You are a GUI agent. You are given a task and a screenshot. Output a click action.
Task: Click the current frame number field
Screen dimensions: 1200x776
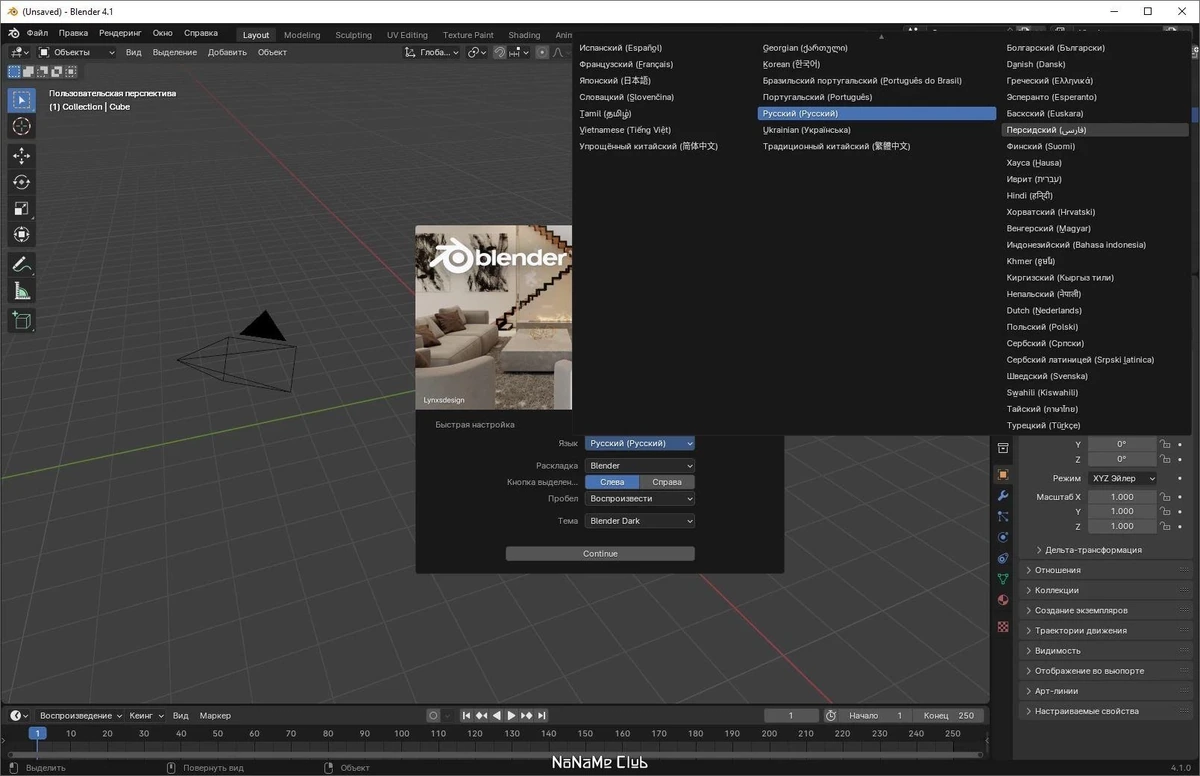point(791,715)
